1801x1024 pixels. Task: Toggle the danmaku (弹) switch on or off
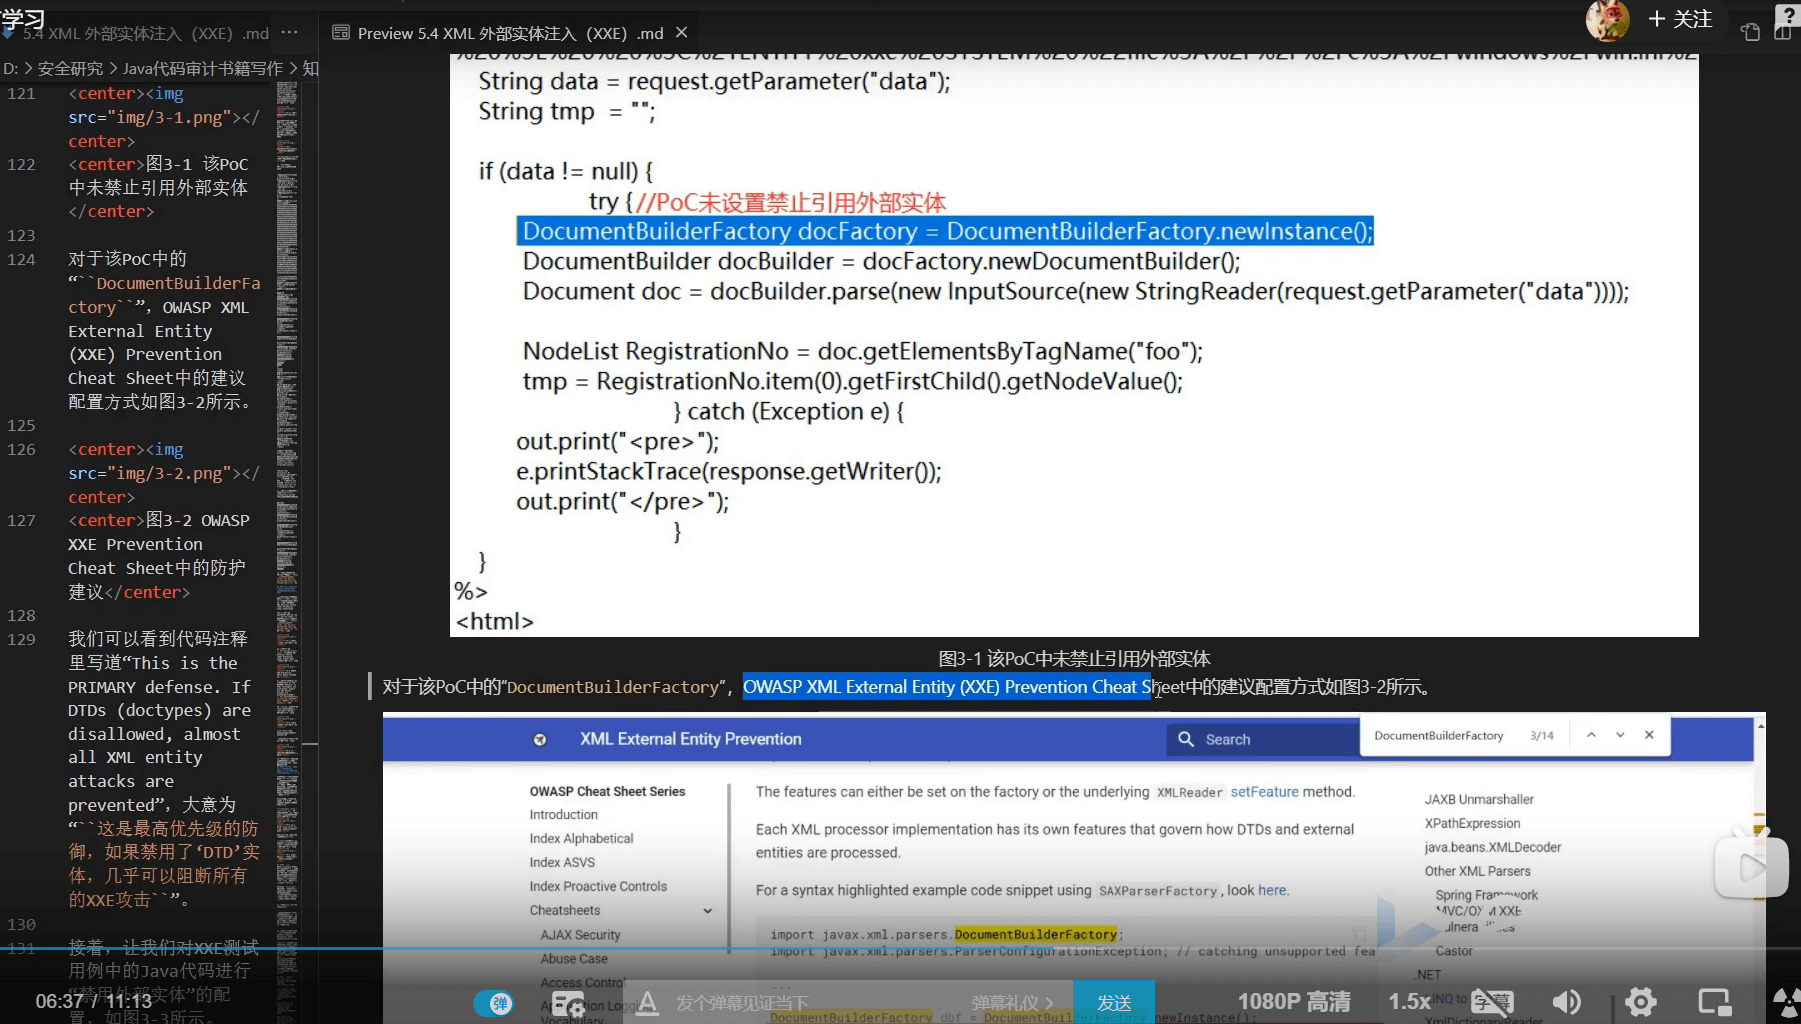click(x=493, y=1003)
